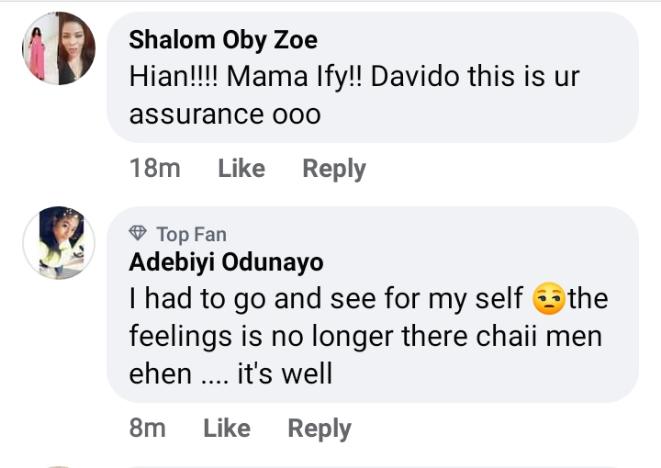Screen dimensions: 661x468
Task: Like Shalom Oby Zoe's comment
Action: tap(241, 169)
